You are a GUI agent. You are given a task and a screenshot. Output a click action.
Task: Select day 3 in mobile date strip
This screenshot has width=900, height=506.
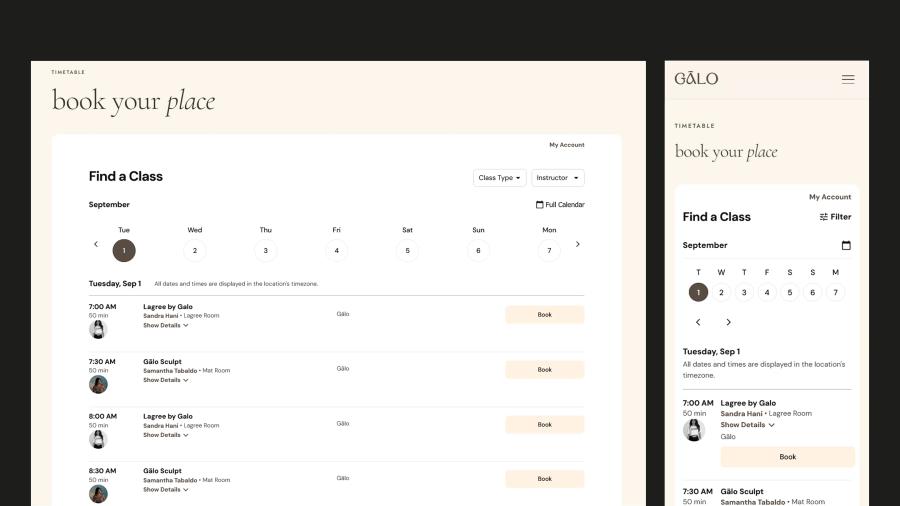[x=744, y=293]
